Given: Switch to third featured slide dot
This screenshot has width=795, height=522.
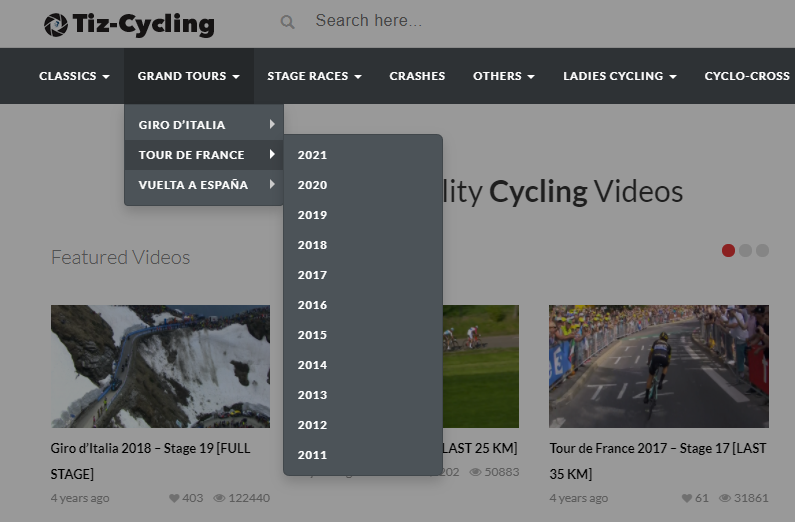Looking at the screenshot, I should (763, 250).
